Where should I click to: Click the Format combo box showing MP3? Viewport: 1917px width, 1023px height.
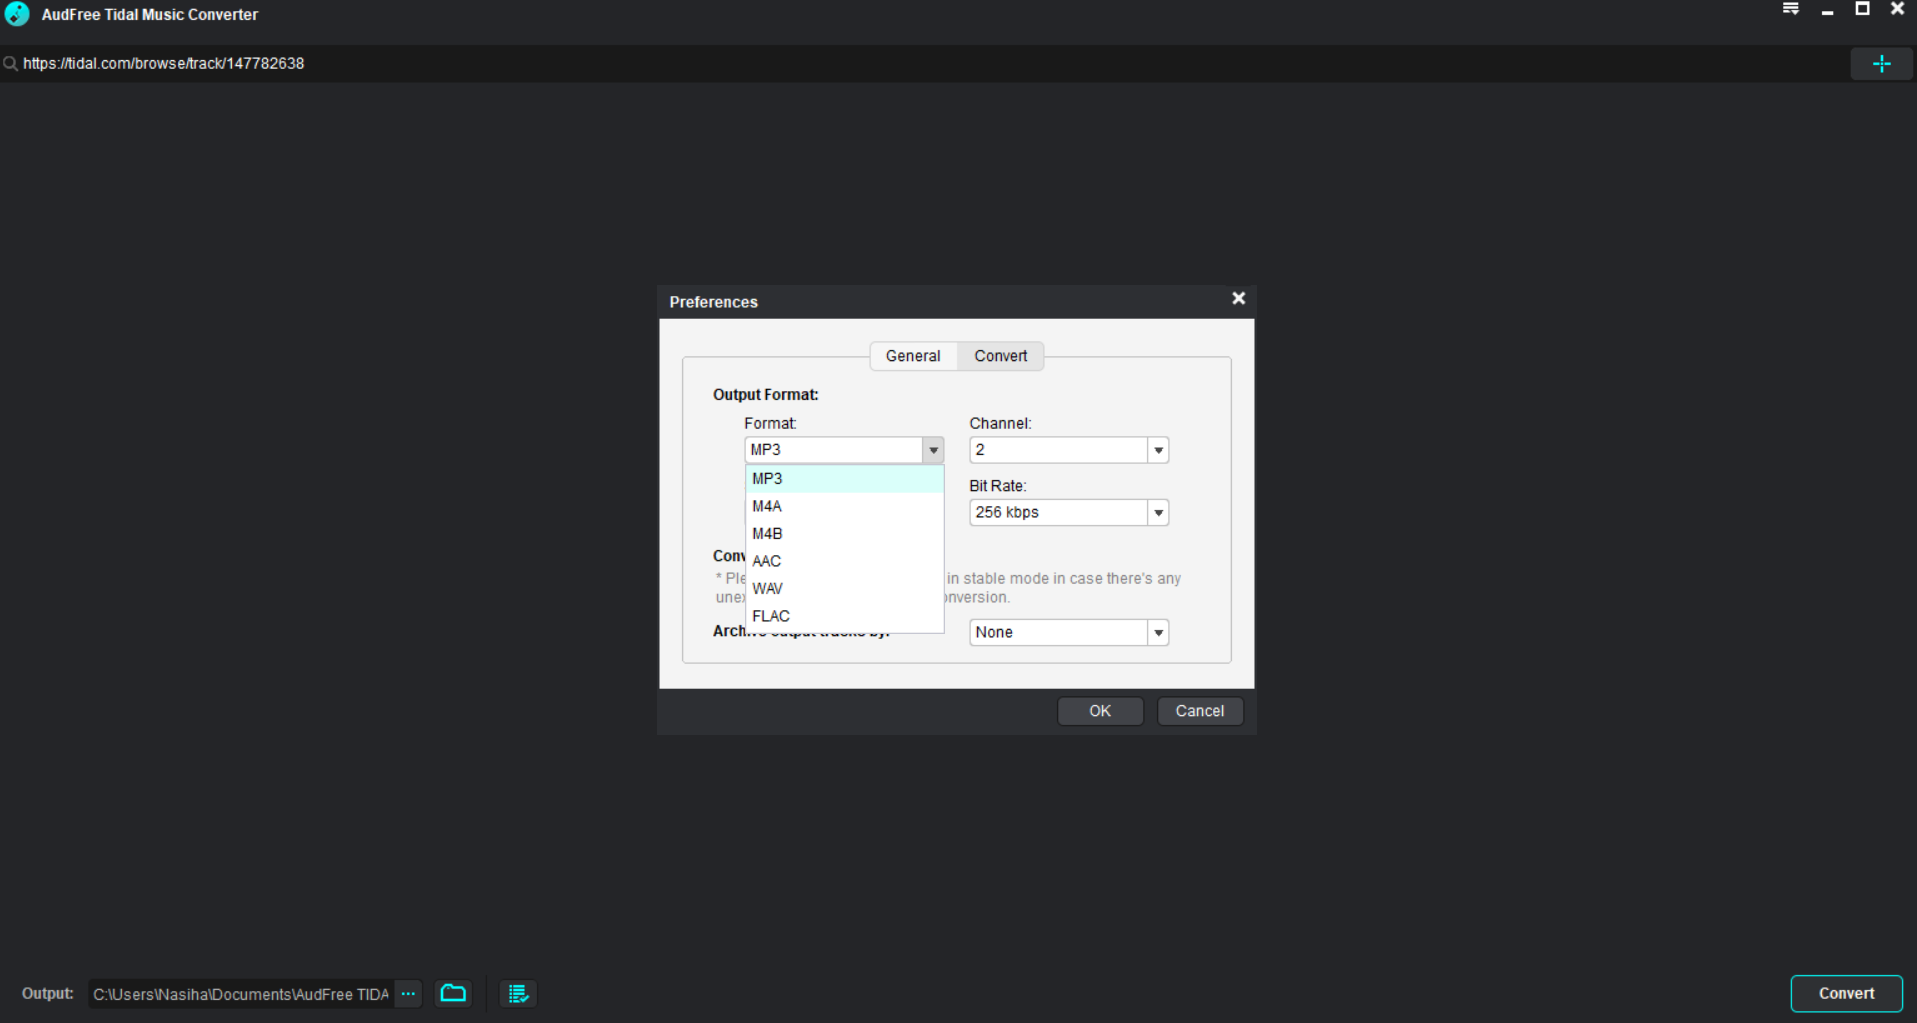[x=843, y=450]
